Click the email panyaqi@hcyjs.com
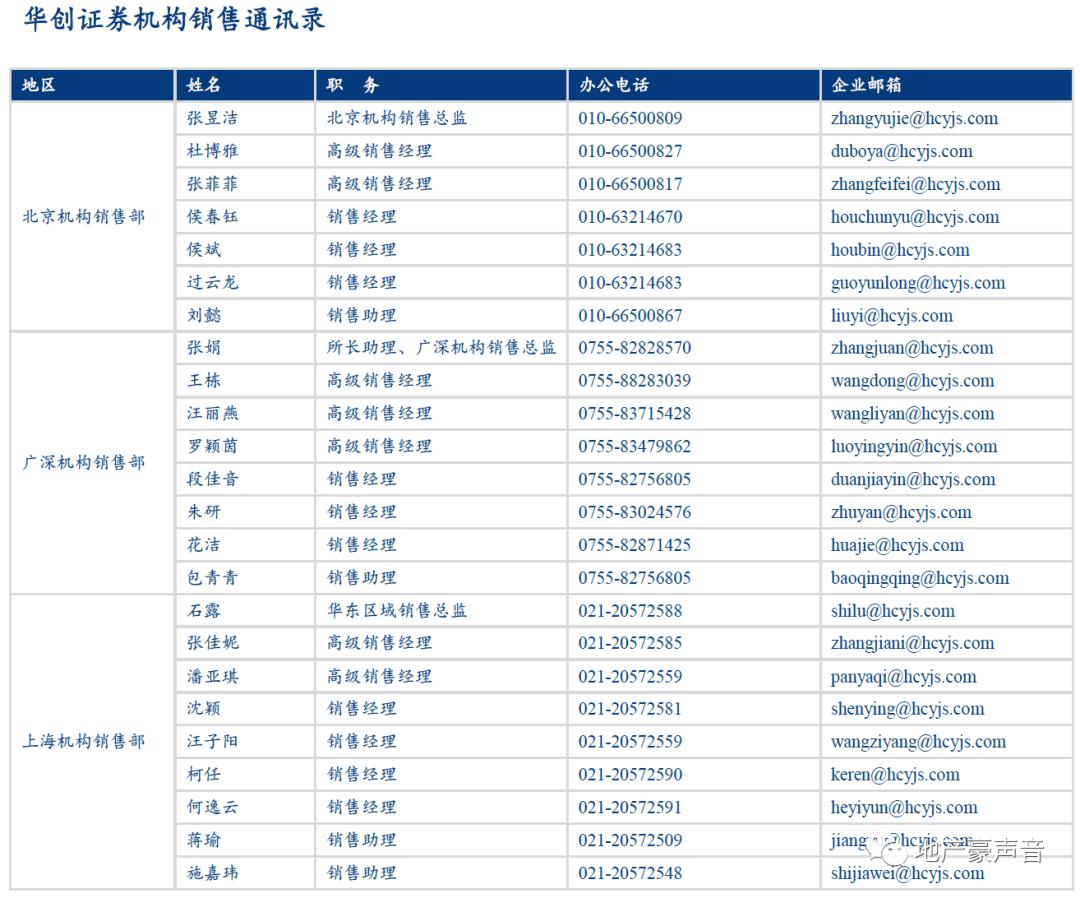Image resolution: width=1080 pixels, height=898 pixels. coord(903,677)
